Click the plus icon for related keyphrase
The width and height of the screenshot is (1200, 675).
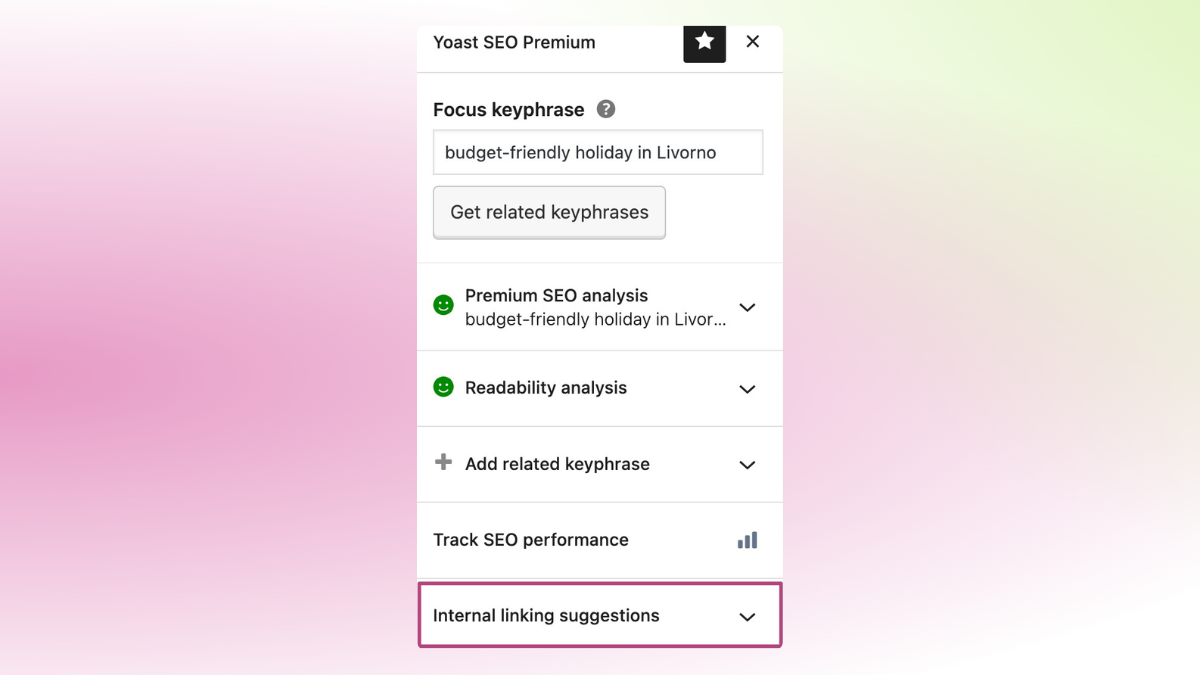click(443, 462)
